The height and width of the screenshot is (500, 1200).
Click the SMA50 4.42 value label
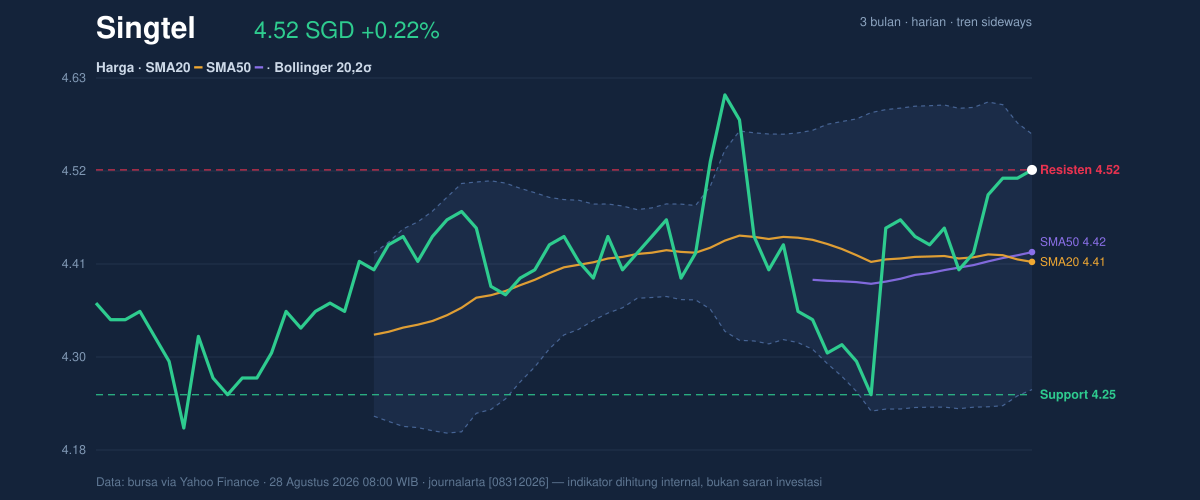pyautogui.click(x=1073, y=242)
